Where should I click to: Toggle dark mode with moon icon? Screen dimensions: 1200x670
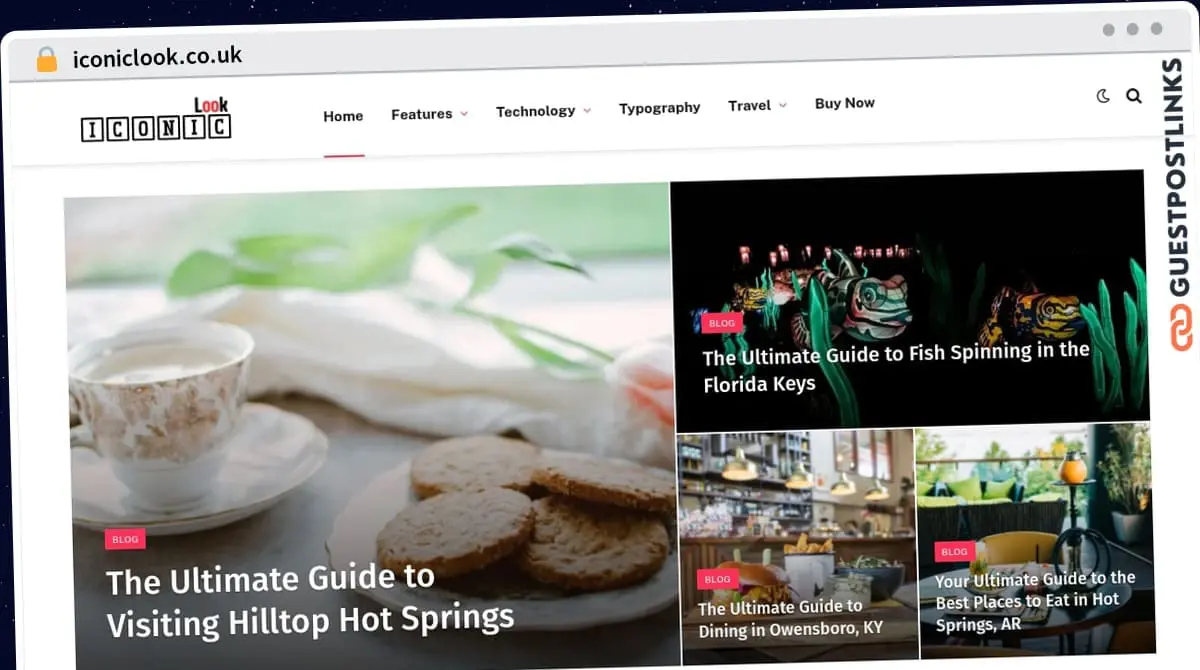(x=1103, y=96)
